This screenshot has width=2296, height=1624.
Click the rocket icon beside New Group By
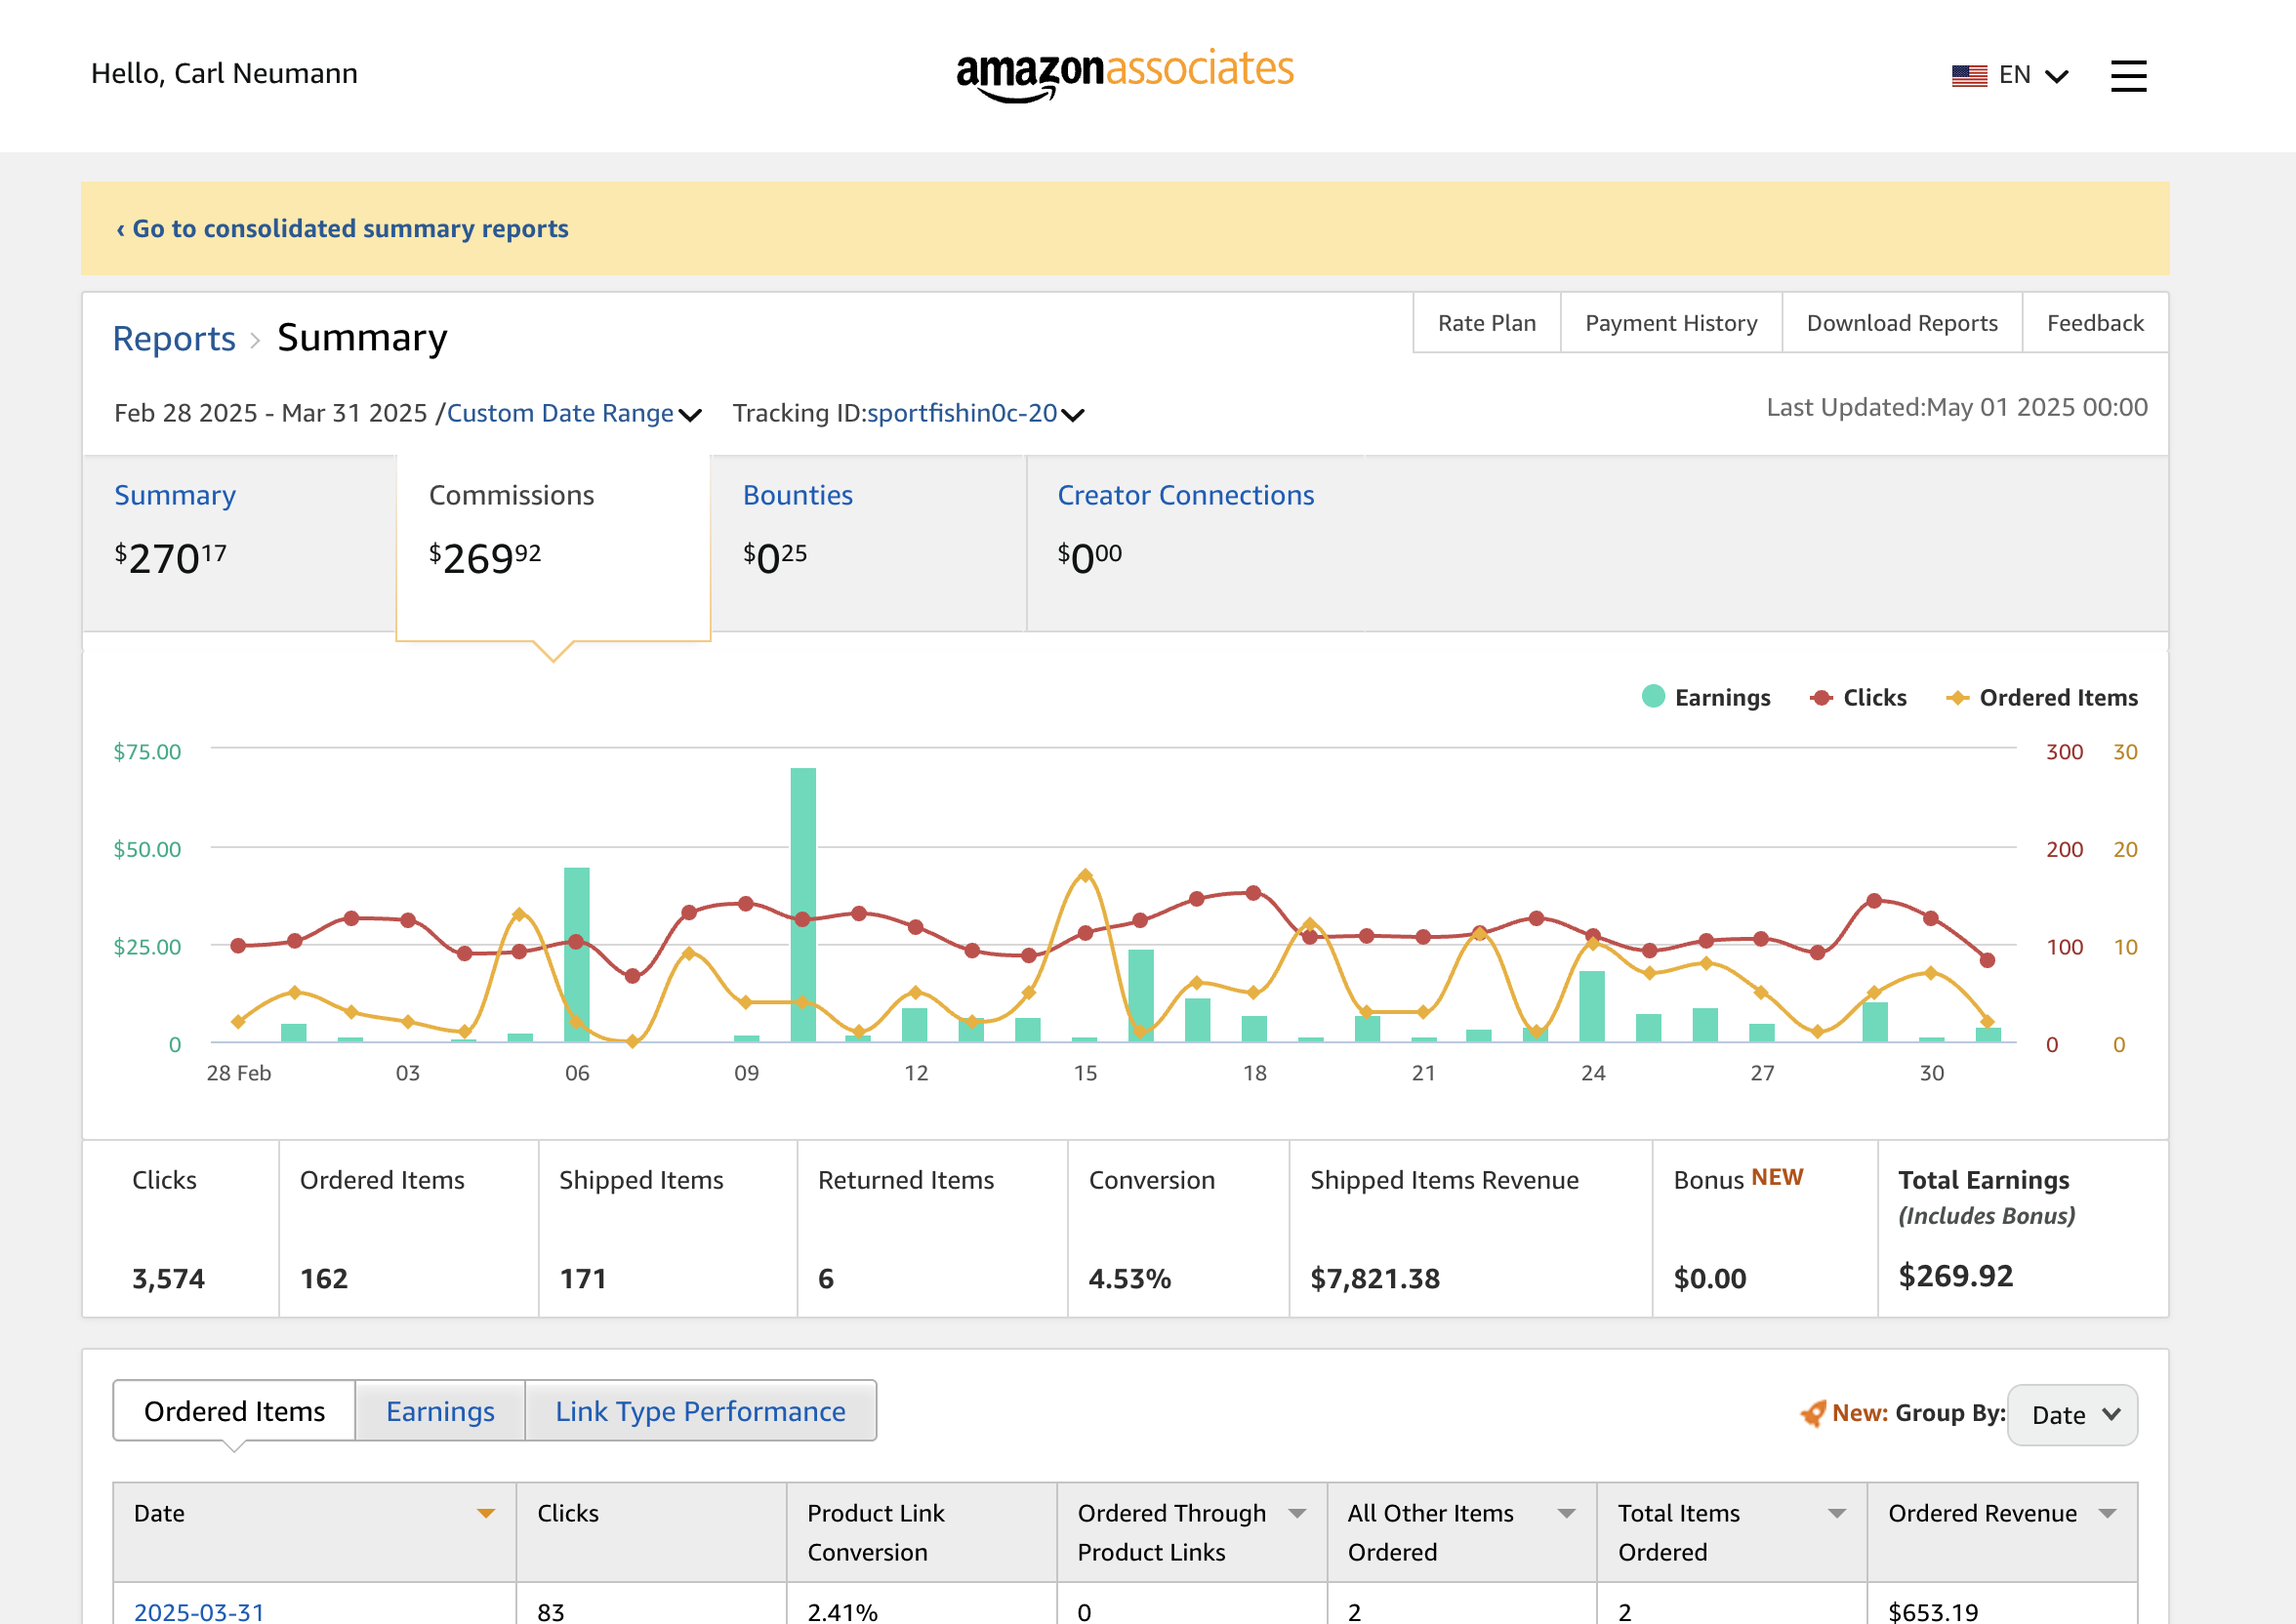click(x=1812, y=1413)
